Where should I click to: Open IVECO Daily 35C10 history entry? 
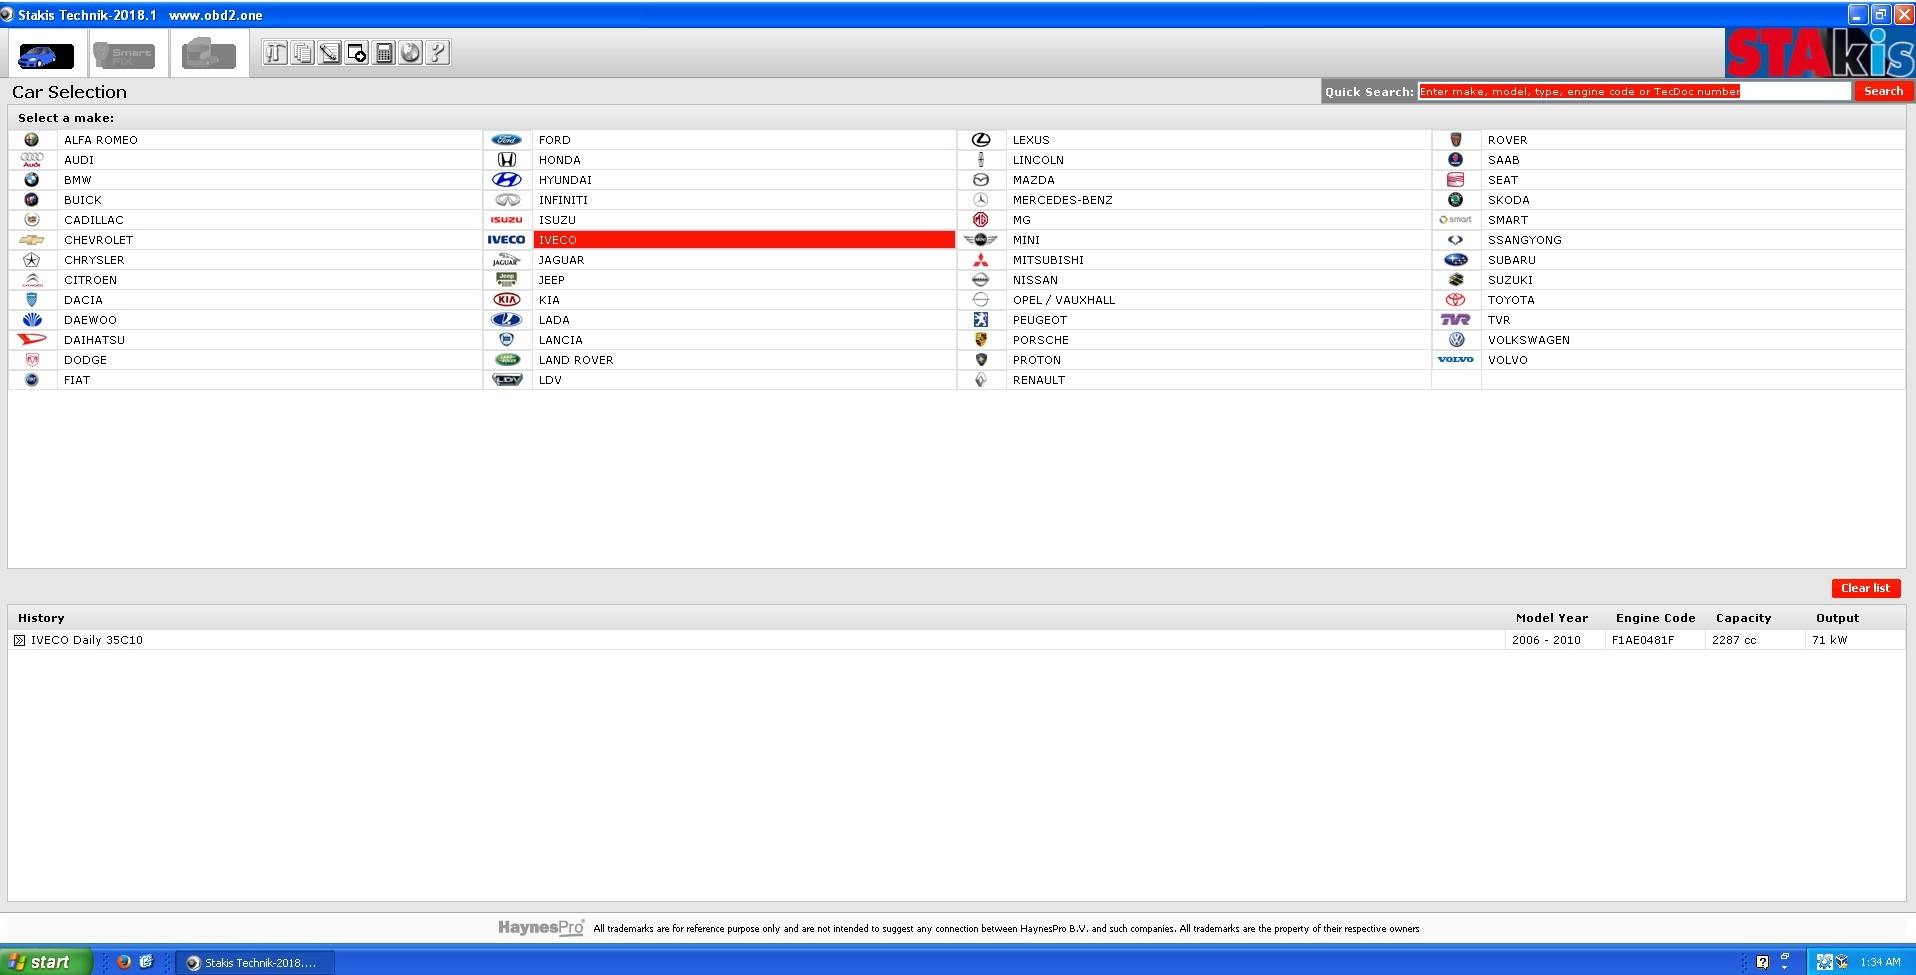click(87, 640)
